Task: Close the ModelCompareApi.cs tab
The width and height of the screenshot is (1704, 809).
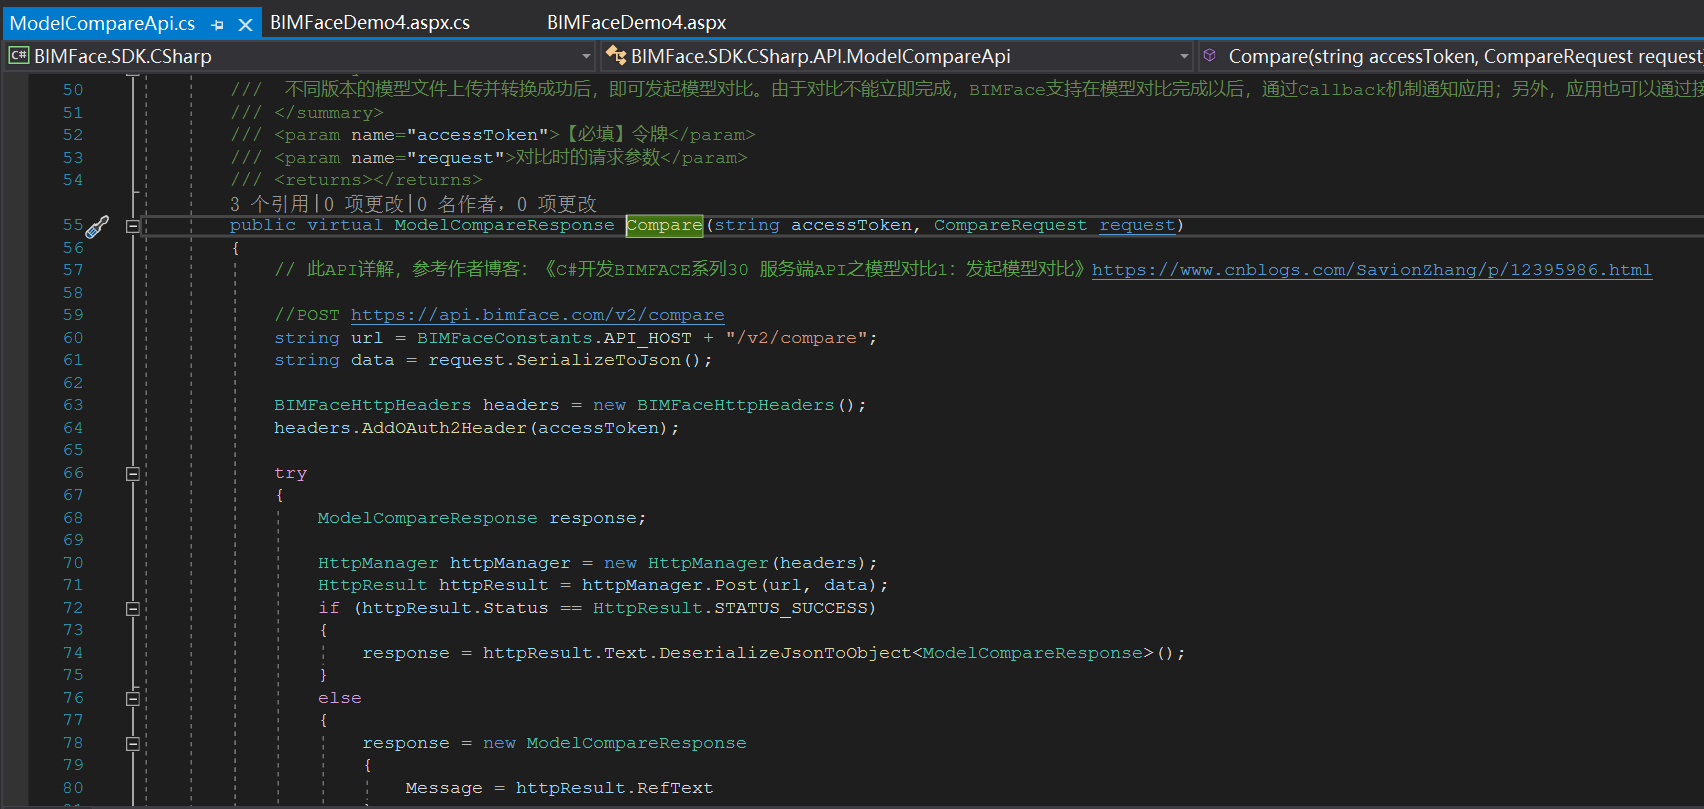Action: pyautogui.click(x=245, y=24)
